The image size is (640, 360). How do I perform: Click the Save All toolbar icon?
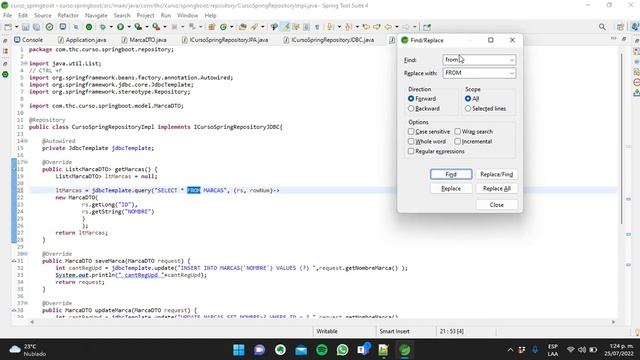click(x=36, y=27)
